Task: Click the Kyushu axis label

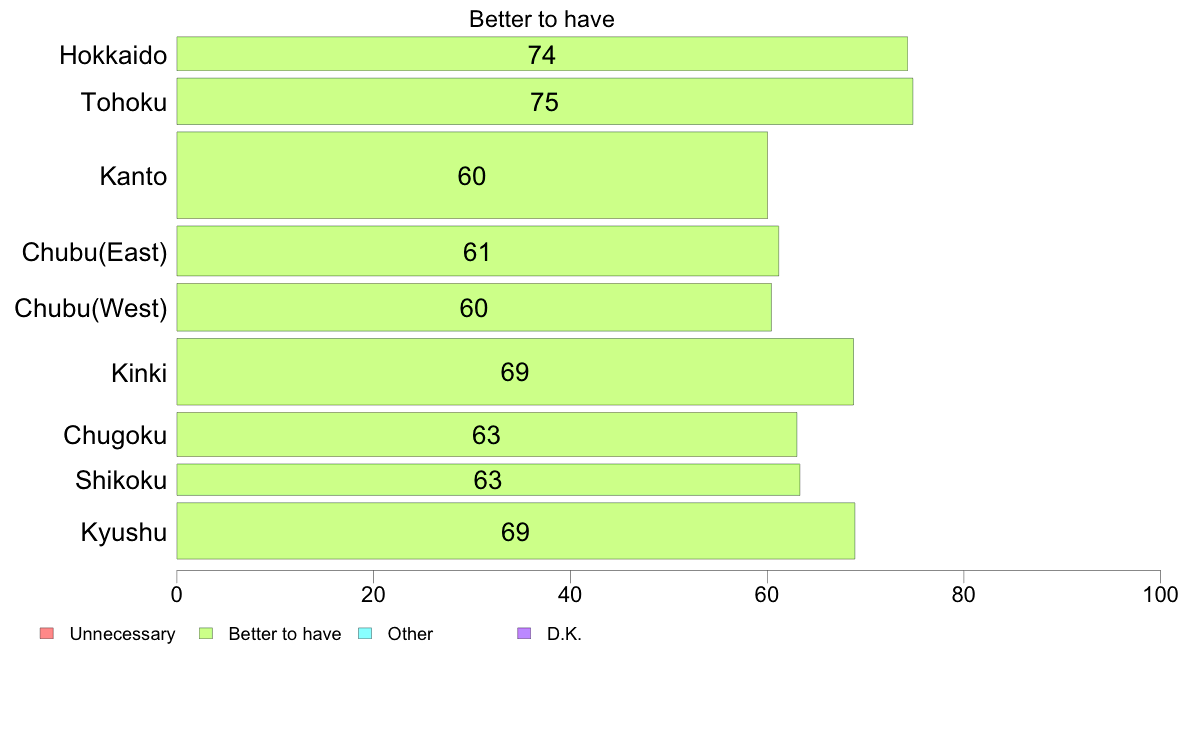Action: [x=123, y=532]
